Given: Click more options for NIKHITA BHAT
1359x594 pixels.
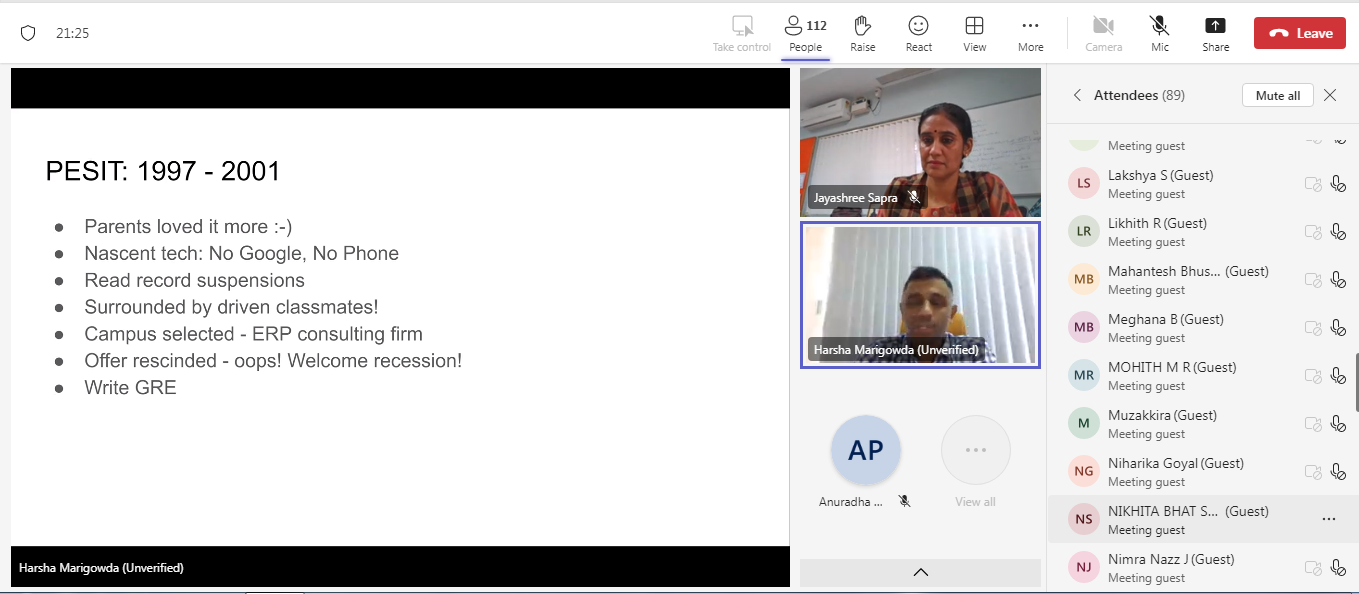Looking at the screenshot, I should click(1328, 519).
